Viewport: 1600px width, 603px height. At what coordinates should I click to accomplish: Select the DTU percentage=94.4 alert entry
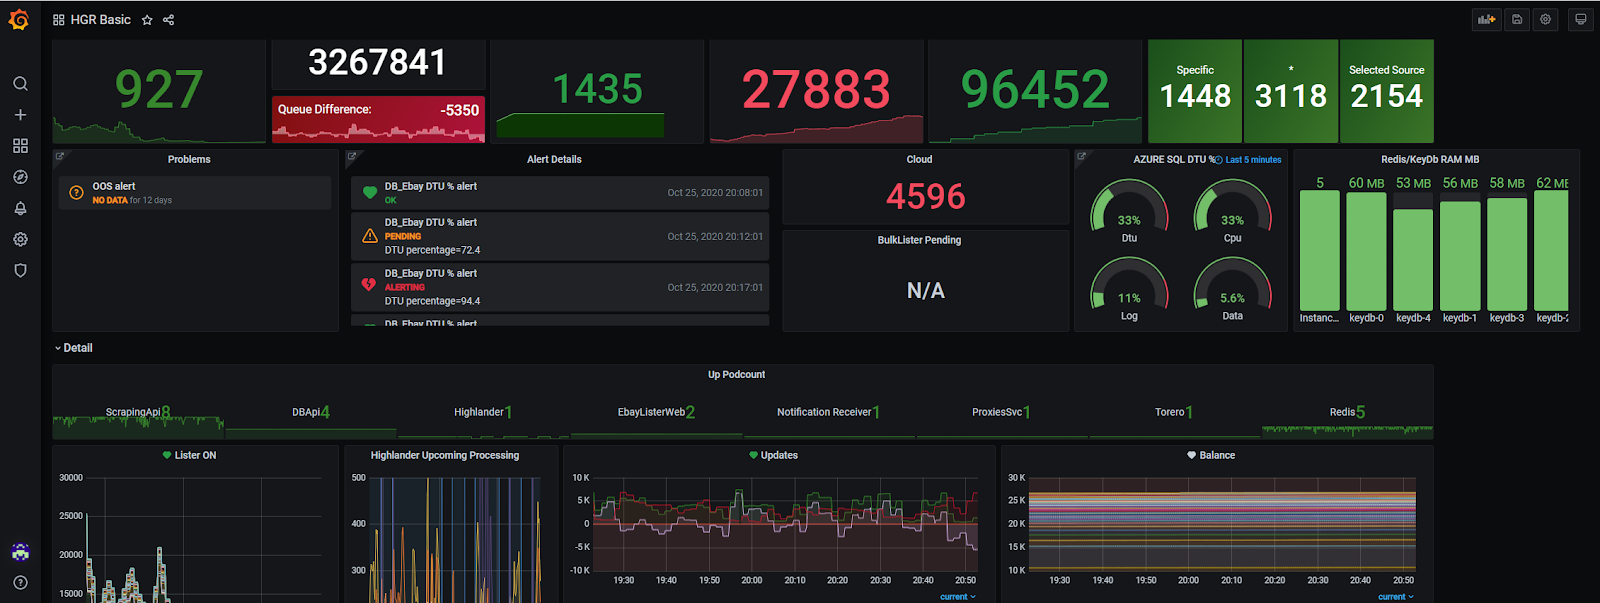[x=560, y=287]
